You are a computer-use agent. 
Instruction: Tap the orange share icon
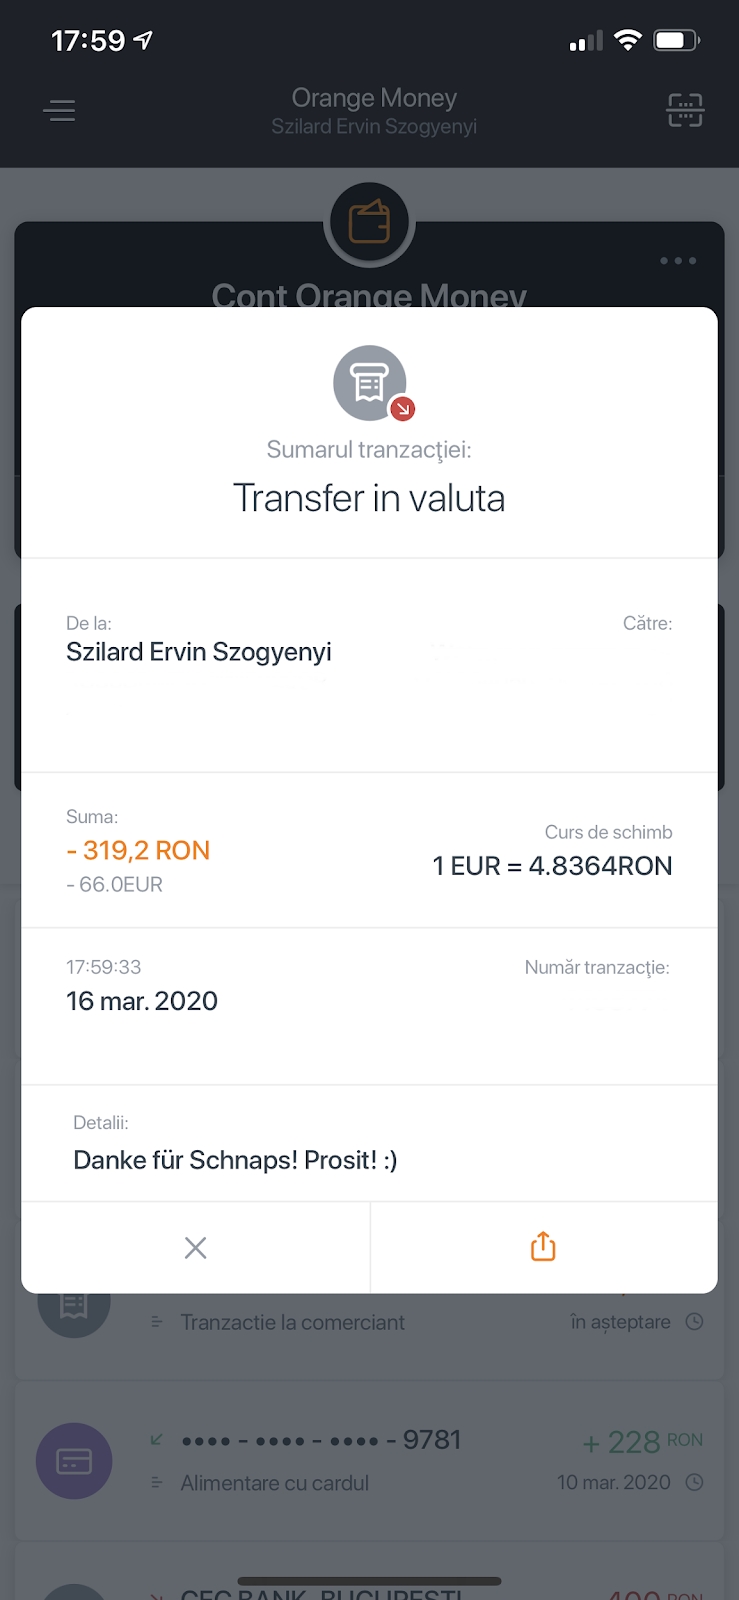pyautogui.click(x=543, y=1247)
